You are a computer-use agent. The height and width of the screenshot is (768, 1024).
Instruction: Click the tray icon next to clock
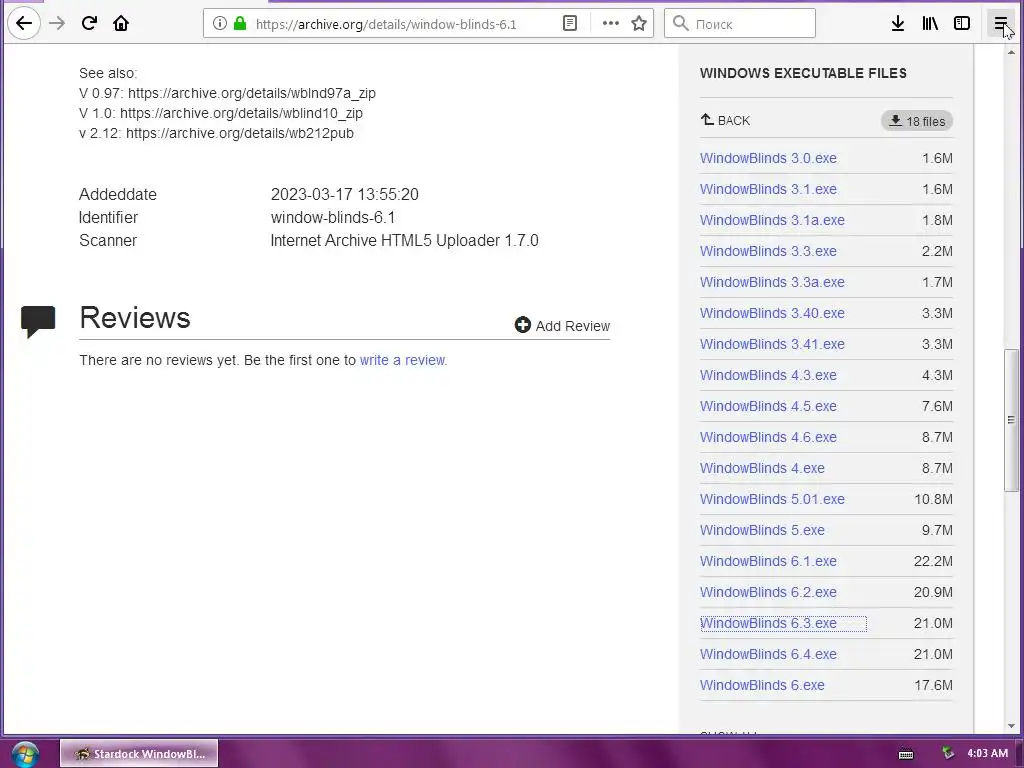pyautogui.click(x=948, y=754)
